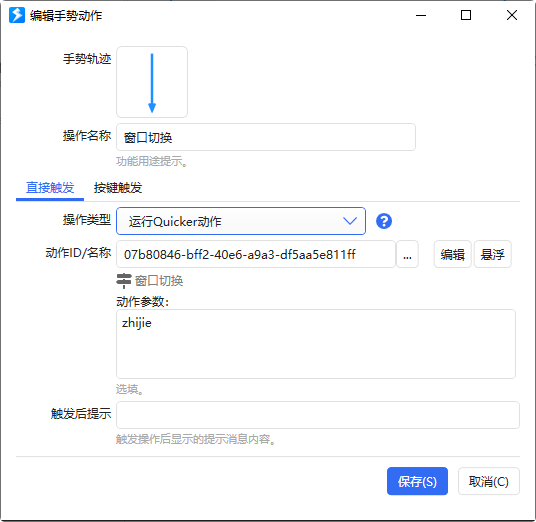
Task: Click the 编辑 button
Action: point(453,254)
